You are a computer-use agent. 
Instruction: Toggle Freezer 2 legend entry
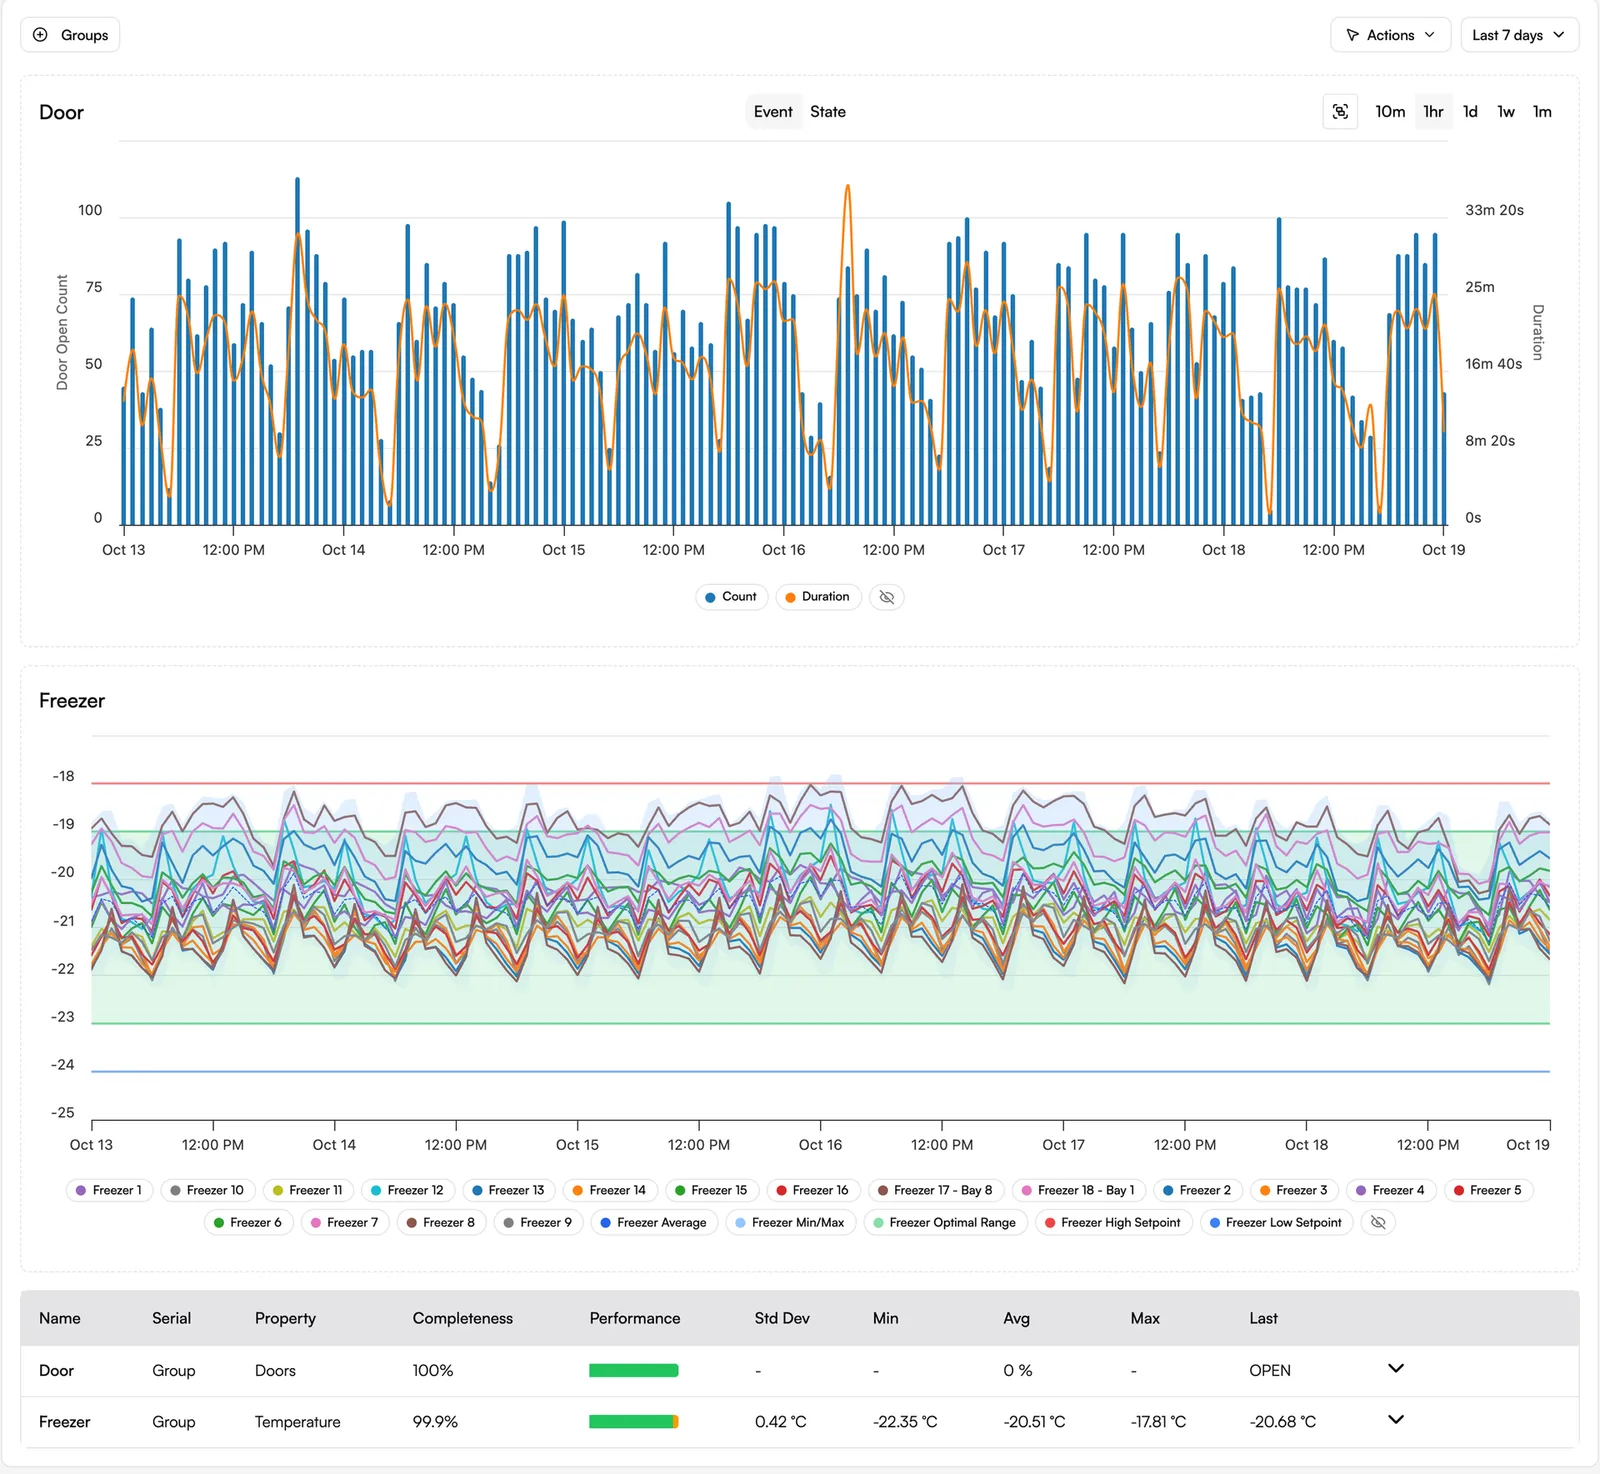(1197, 1190)
